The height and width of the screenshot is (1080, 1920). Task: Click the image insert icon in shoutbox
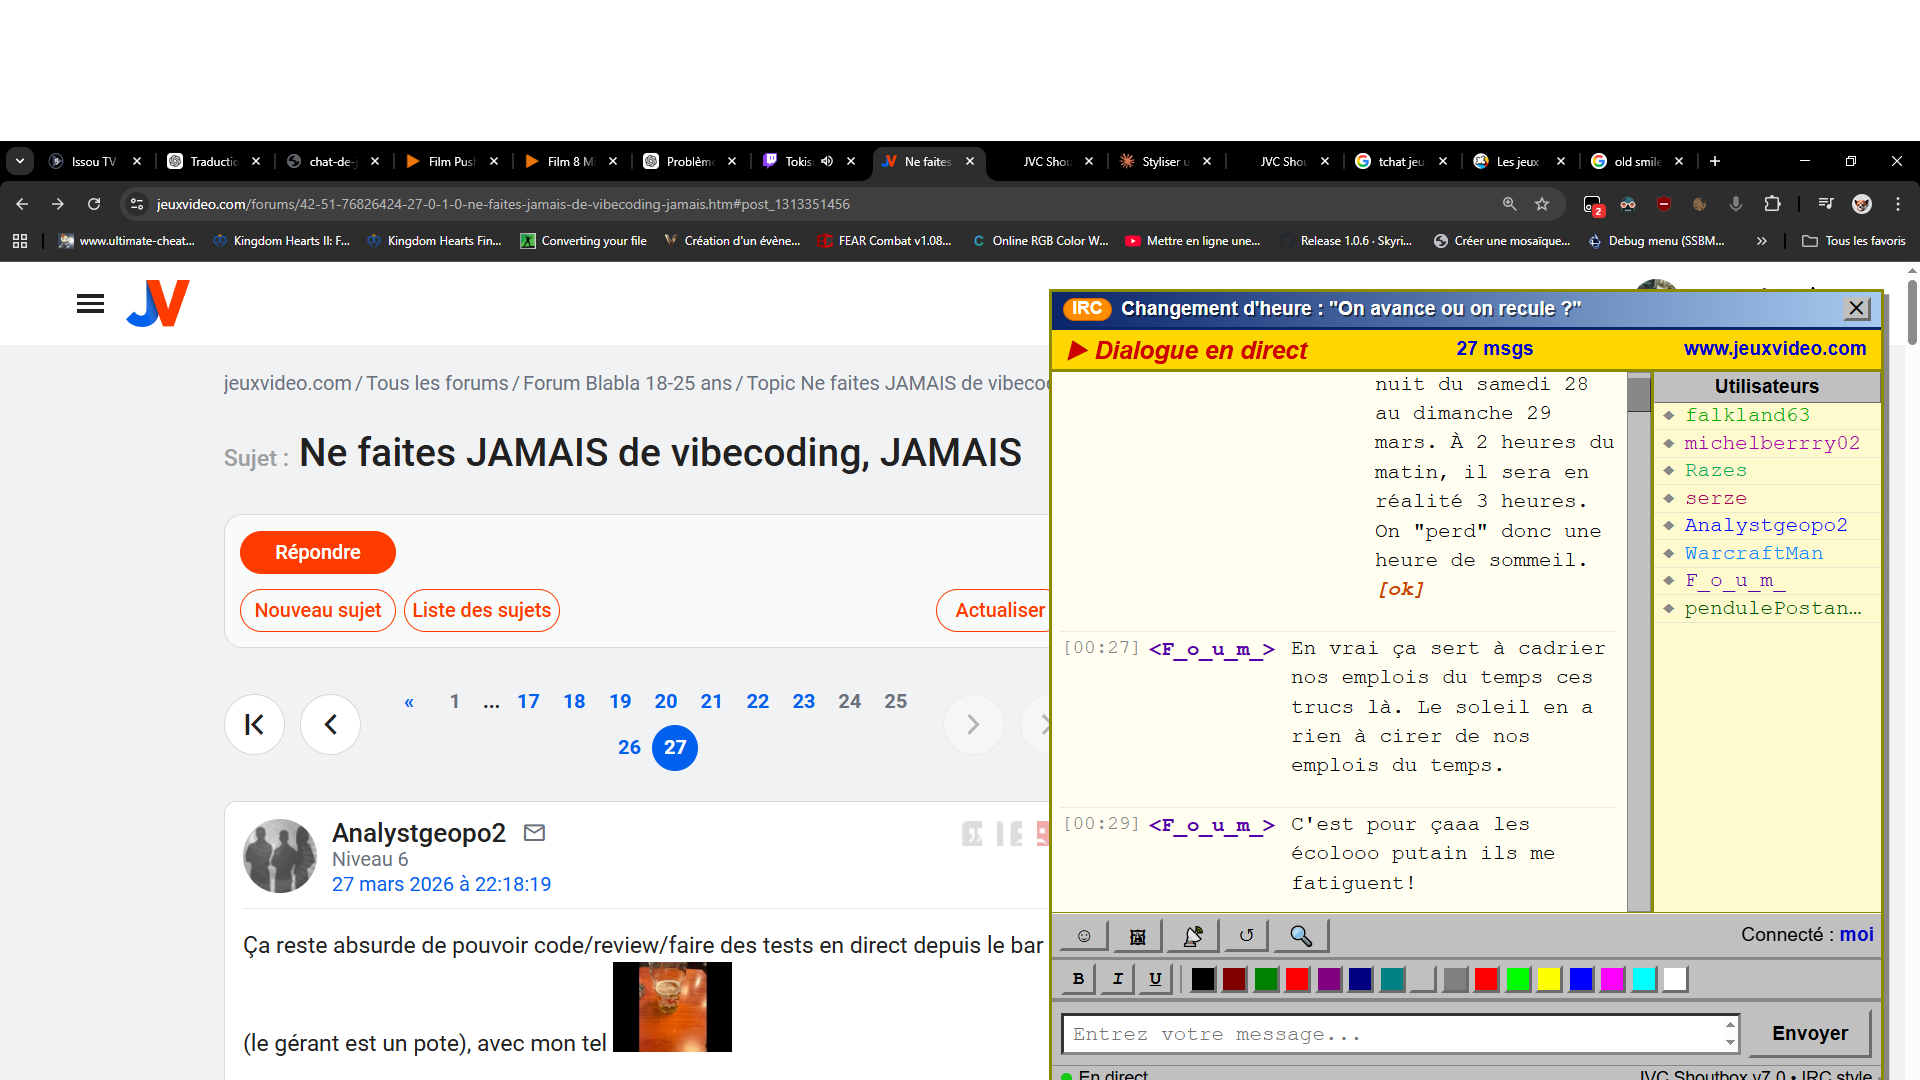[x=1138, y=936]
